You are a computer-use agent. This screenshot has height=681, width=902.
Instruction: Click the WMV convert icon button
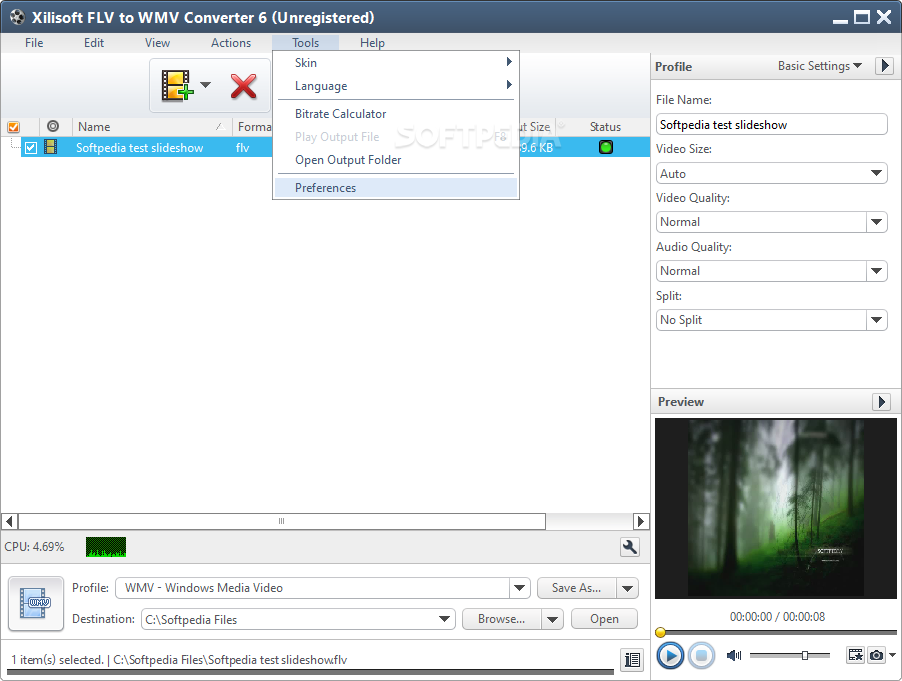tap(36, 603)
